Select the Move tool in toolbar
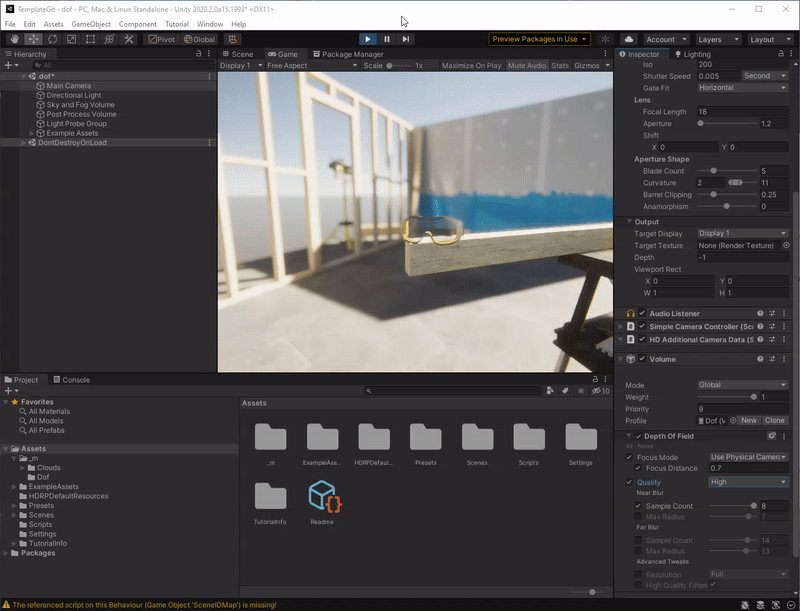 coord(33,39)
